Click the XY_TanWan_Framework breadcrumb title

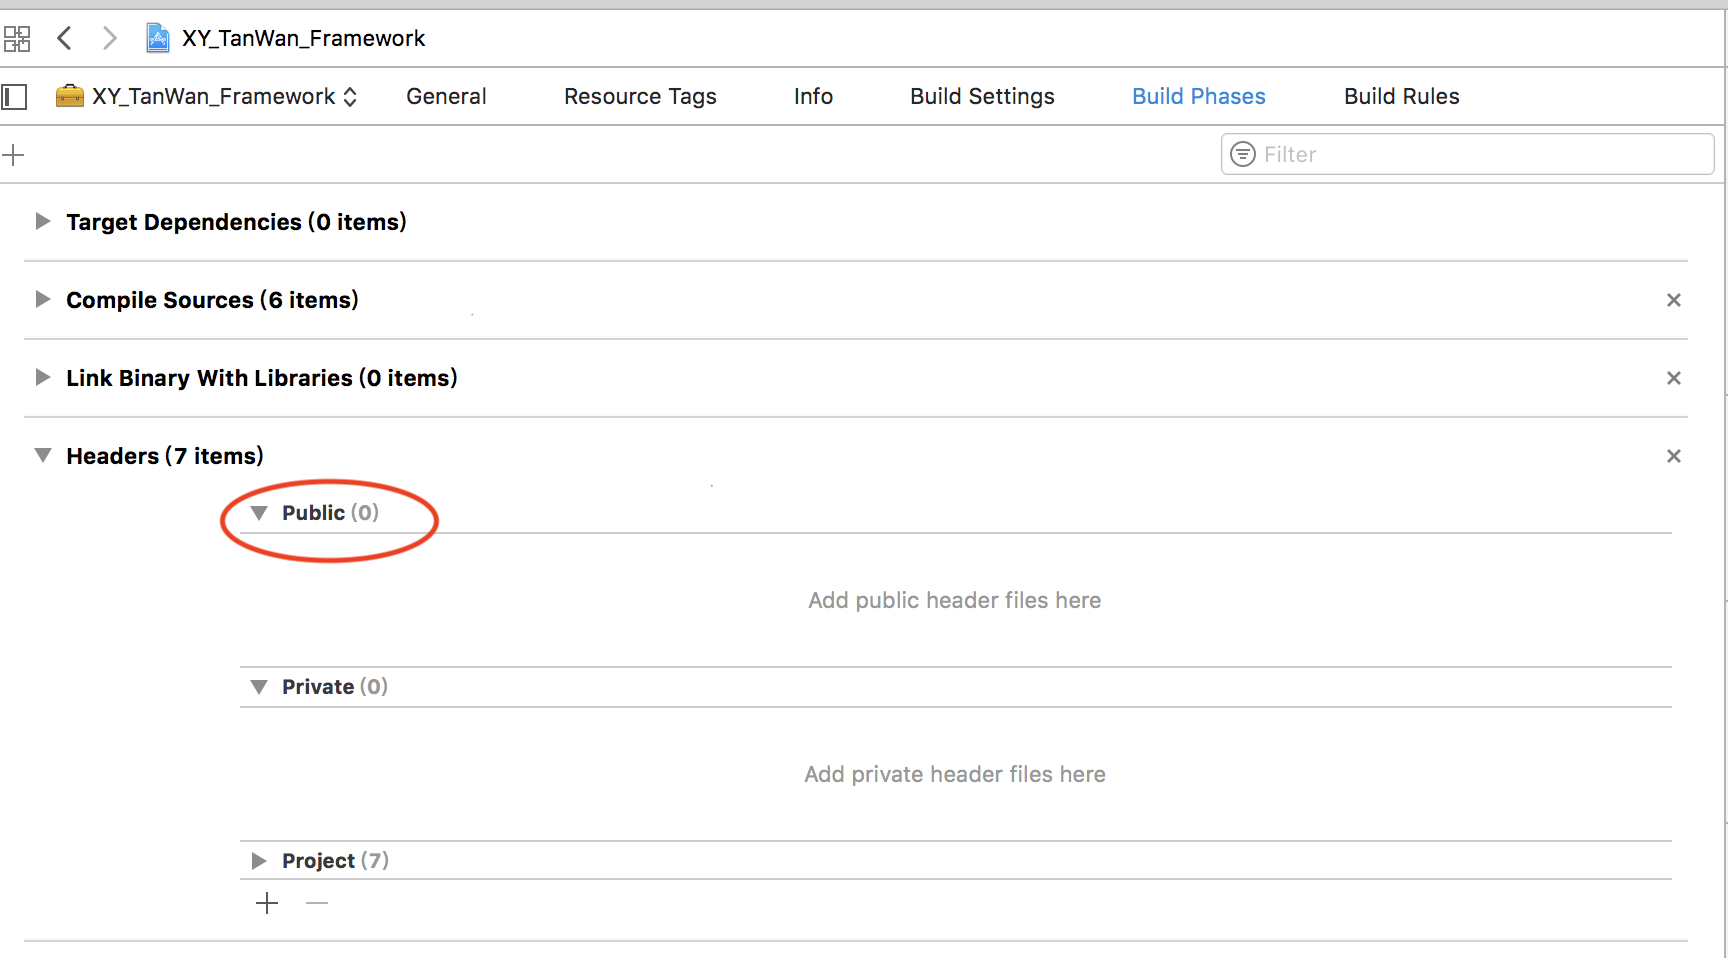click(x=303, y=39)
